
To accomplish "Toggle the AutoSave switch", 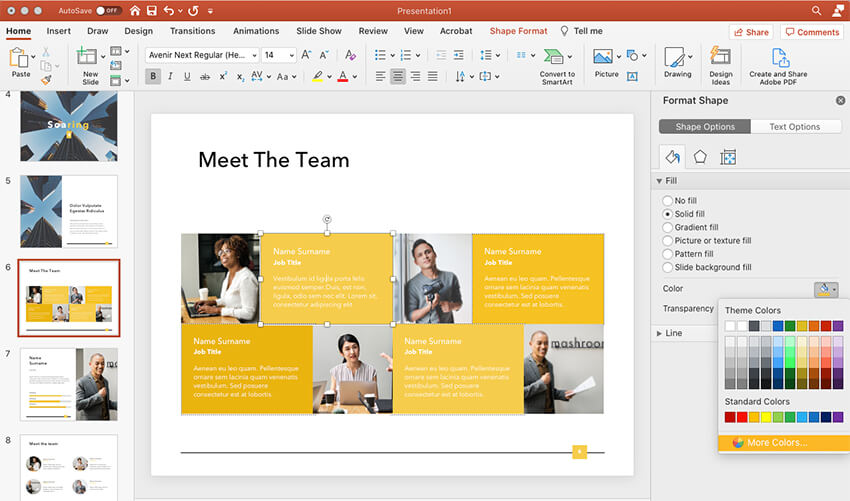I will 108,10.
